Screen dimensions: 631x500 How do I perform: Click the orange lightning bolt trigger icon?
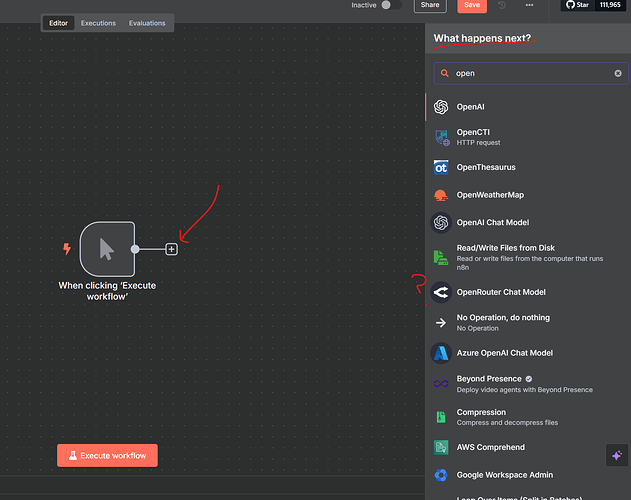click(x=67, y=248)
